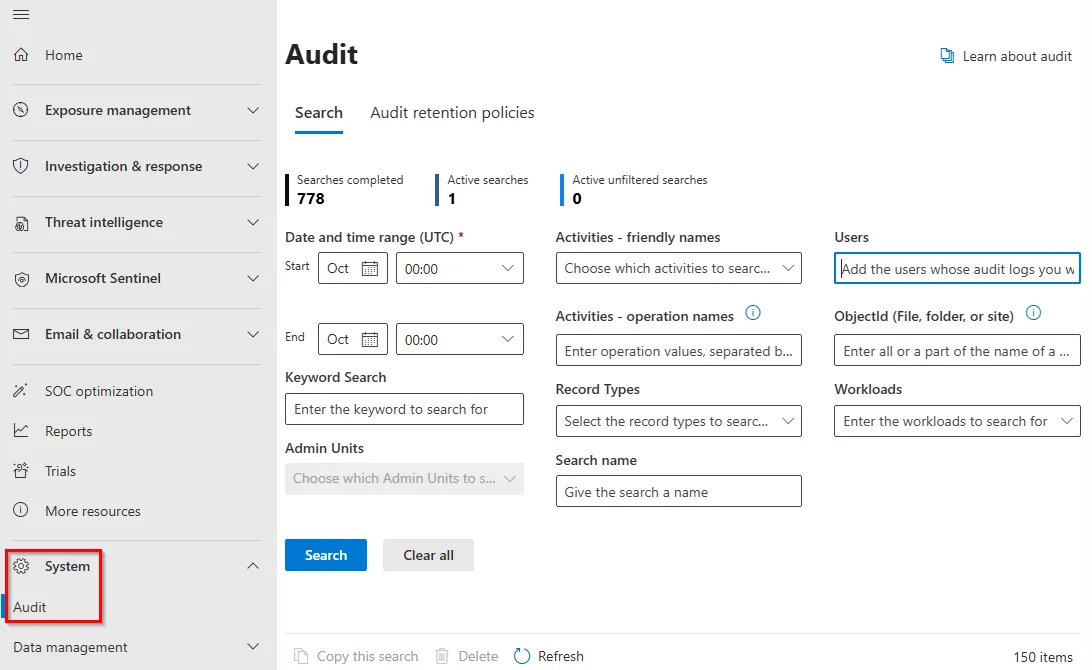
Task: Select Audit under System in sidebar
Action: click(30, 607)
